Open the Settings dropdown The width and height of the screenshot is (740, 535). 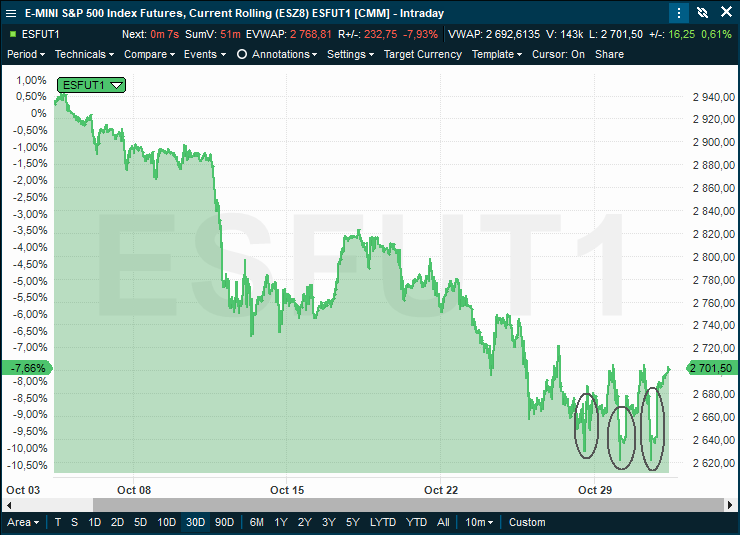click(350, 54)
